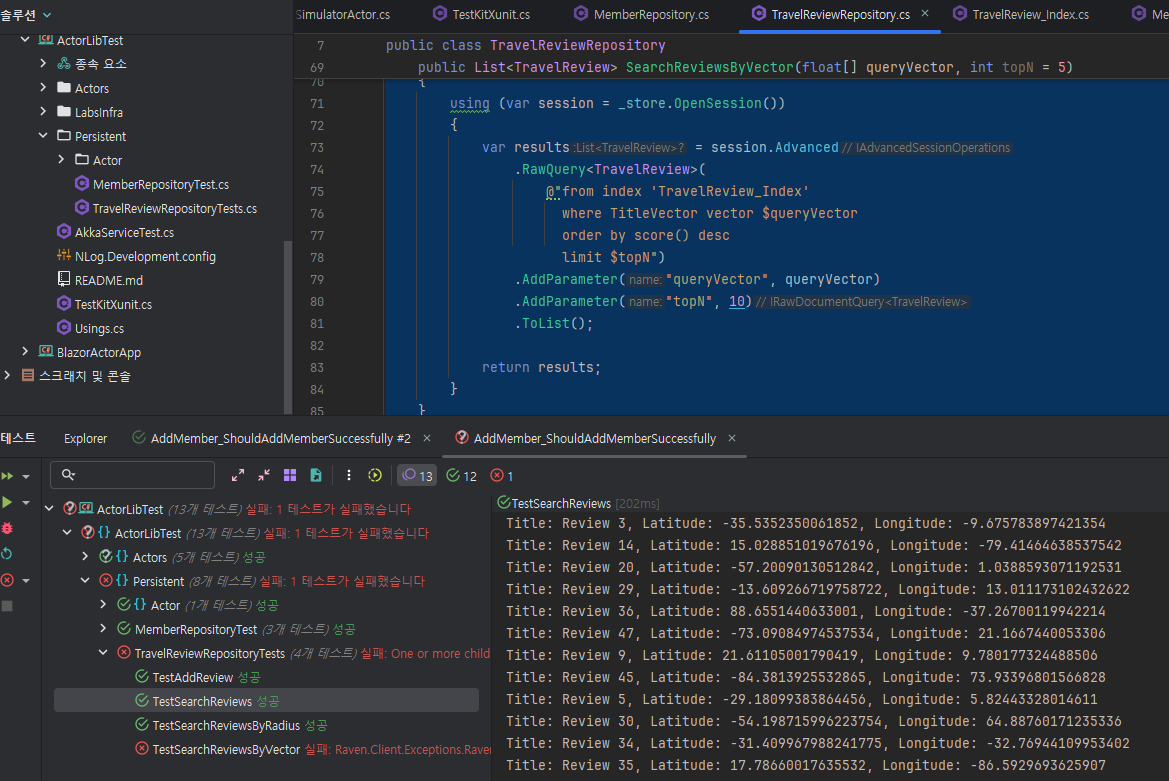
Task: Open README.md in the solution tree
Action: 108,280
